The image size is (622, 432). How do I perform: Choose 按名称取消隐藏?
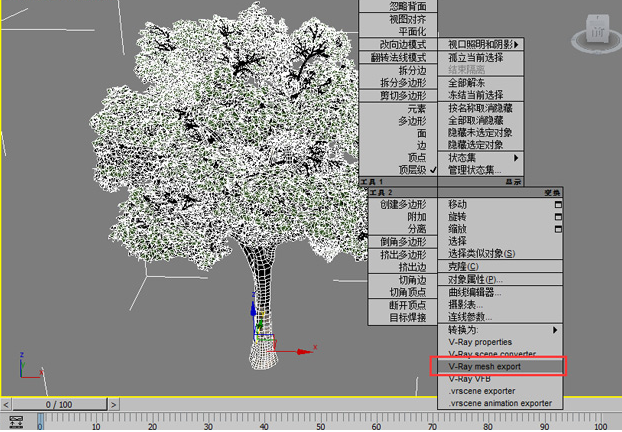[481, 108]
